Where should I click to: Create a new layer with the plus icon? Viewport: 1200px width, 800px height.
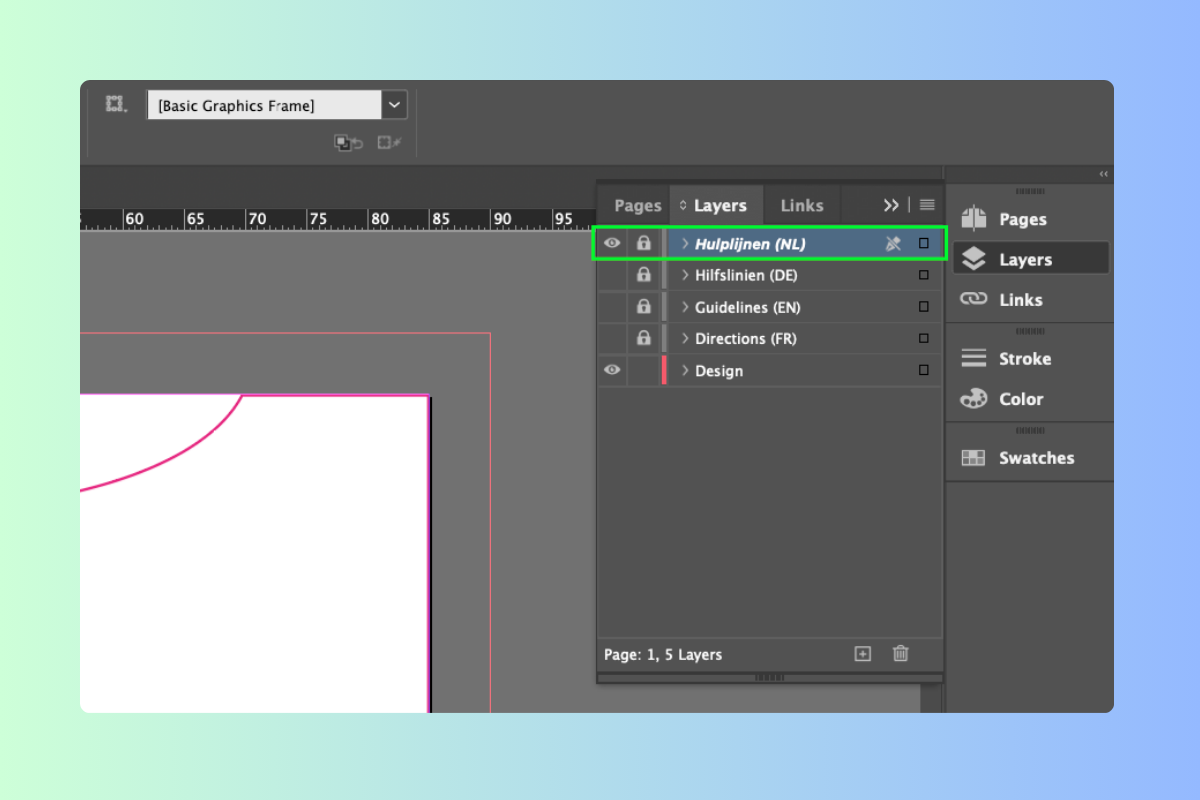pyautogui.click(x=863, y=654)
